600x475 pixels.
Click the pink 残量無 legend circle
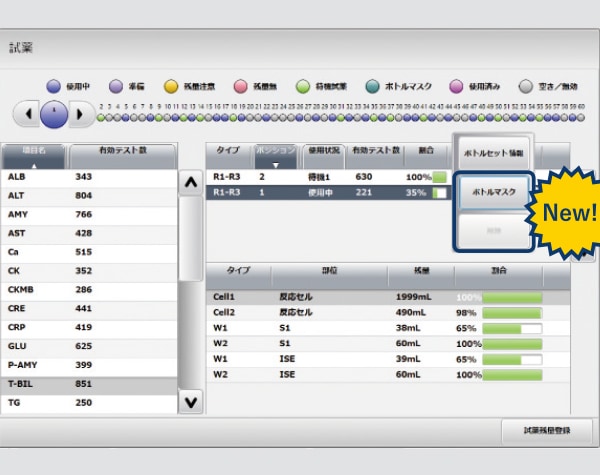240,86
